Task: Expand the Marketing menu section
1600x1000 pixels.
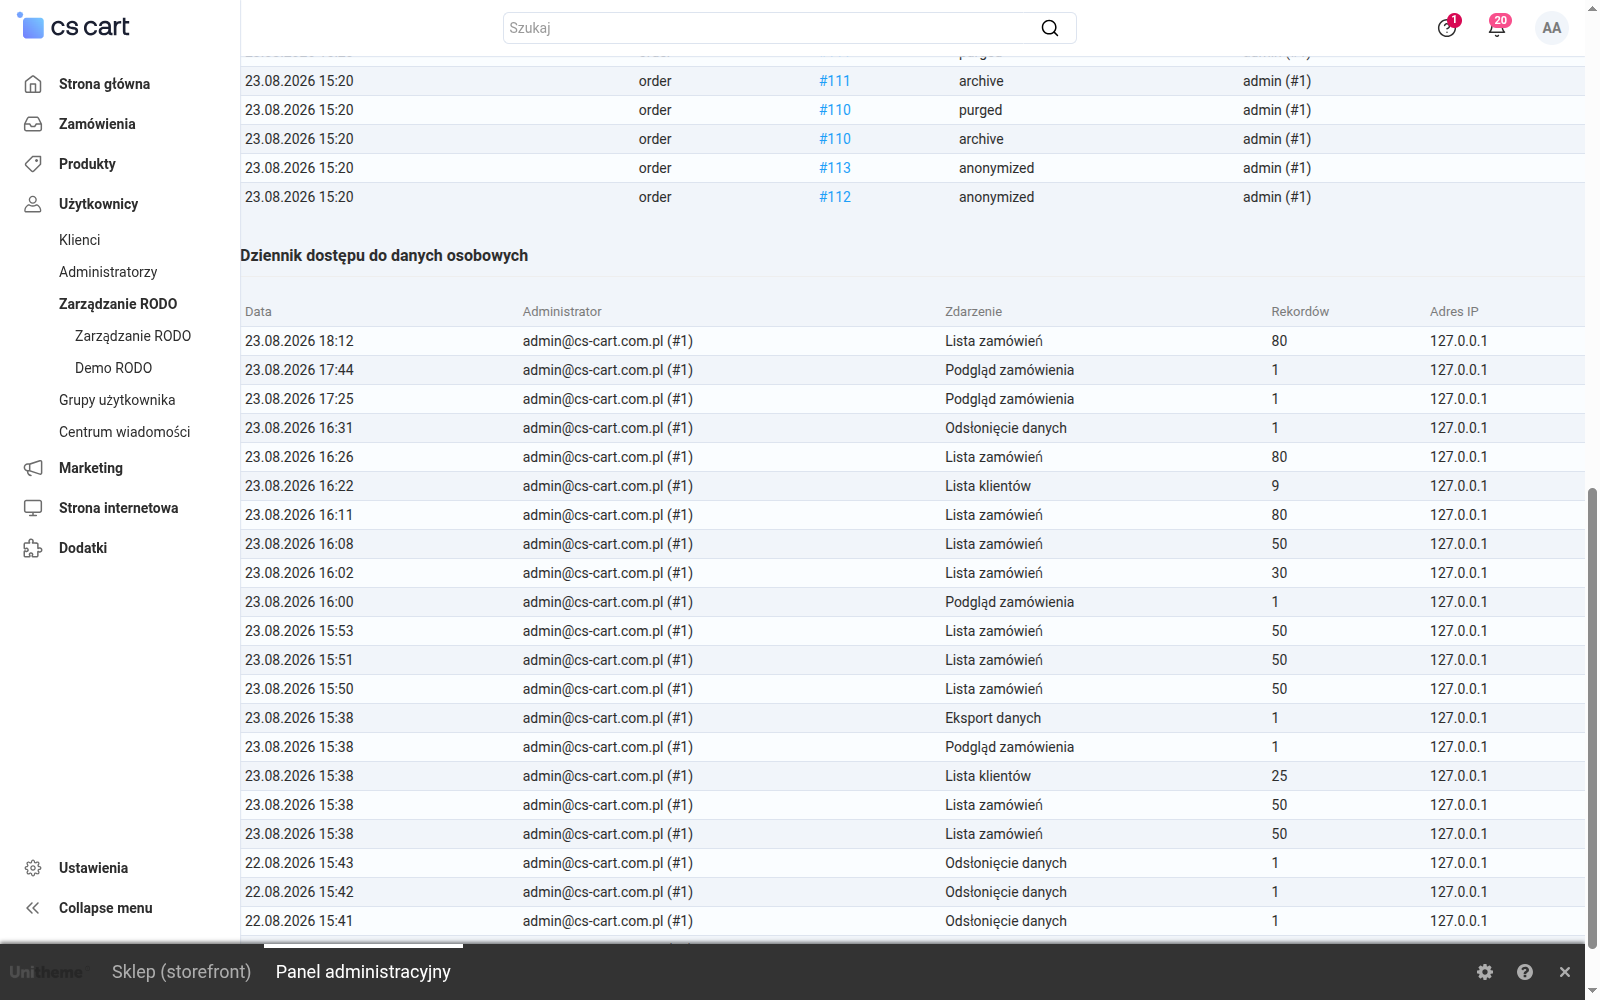Action: click(x=91, y=468)
